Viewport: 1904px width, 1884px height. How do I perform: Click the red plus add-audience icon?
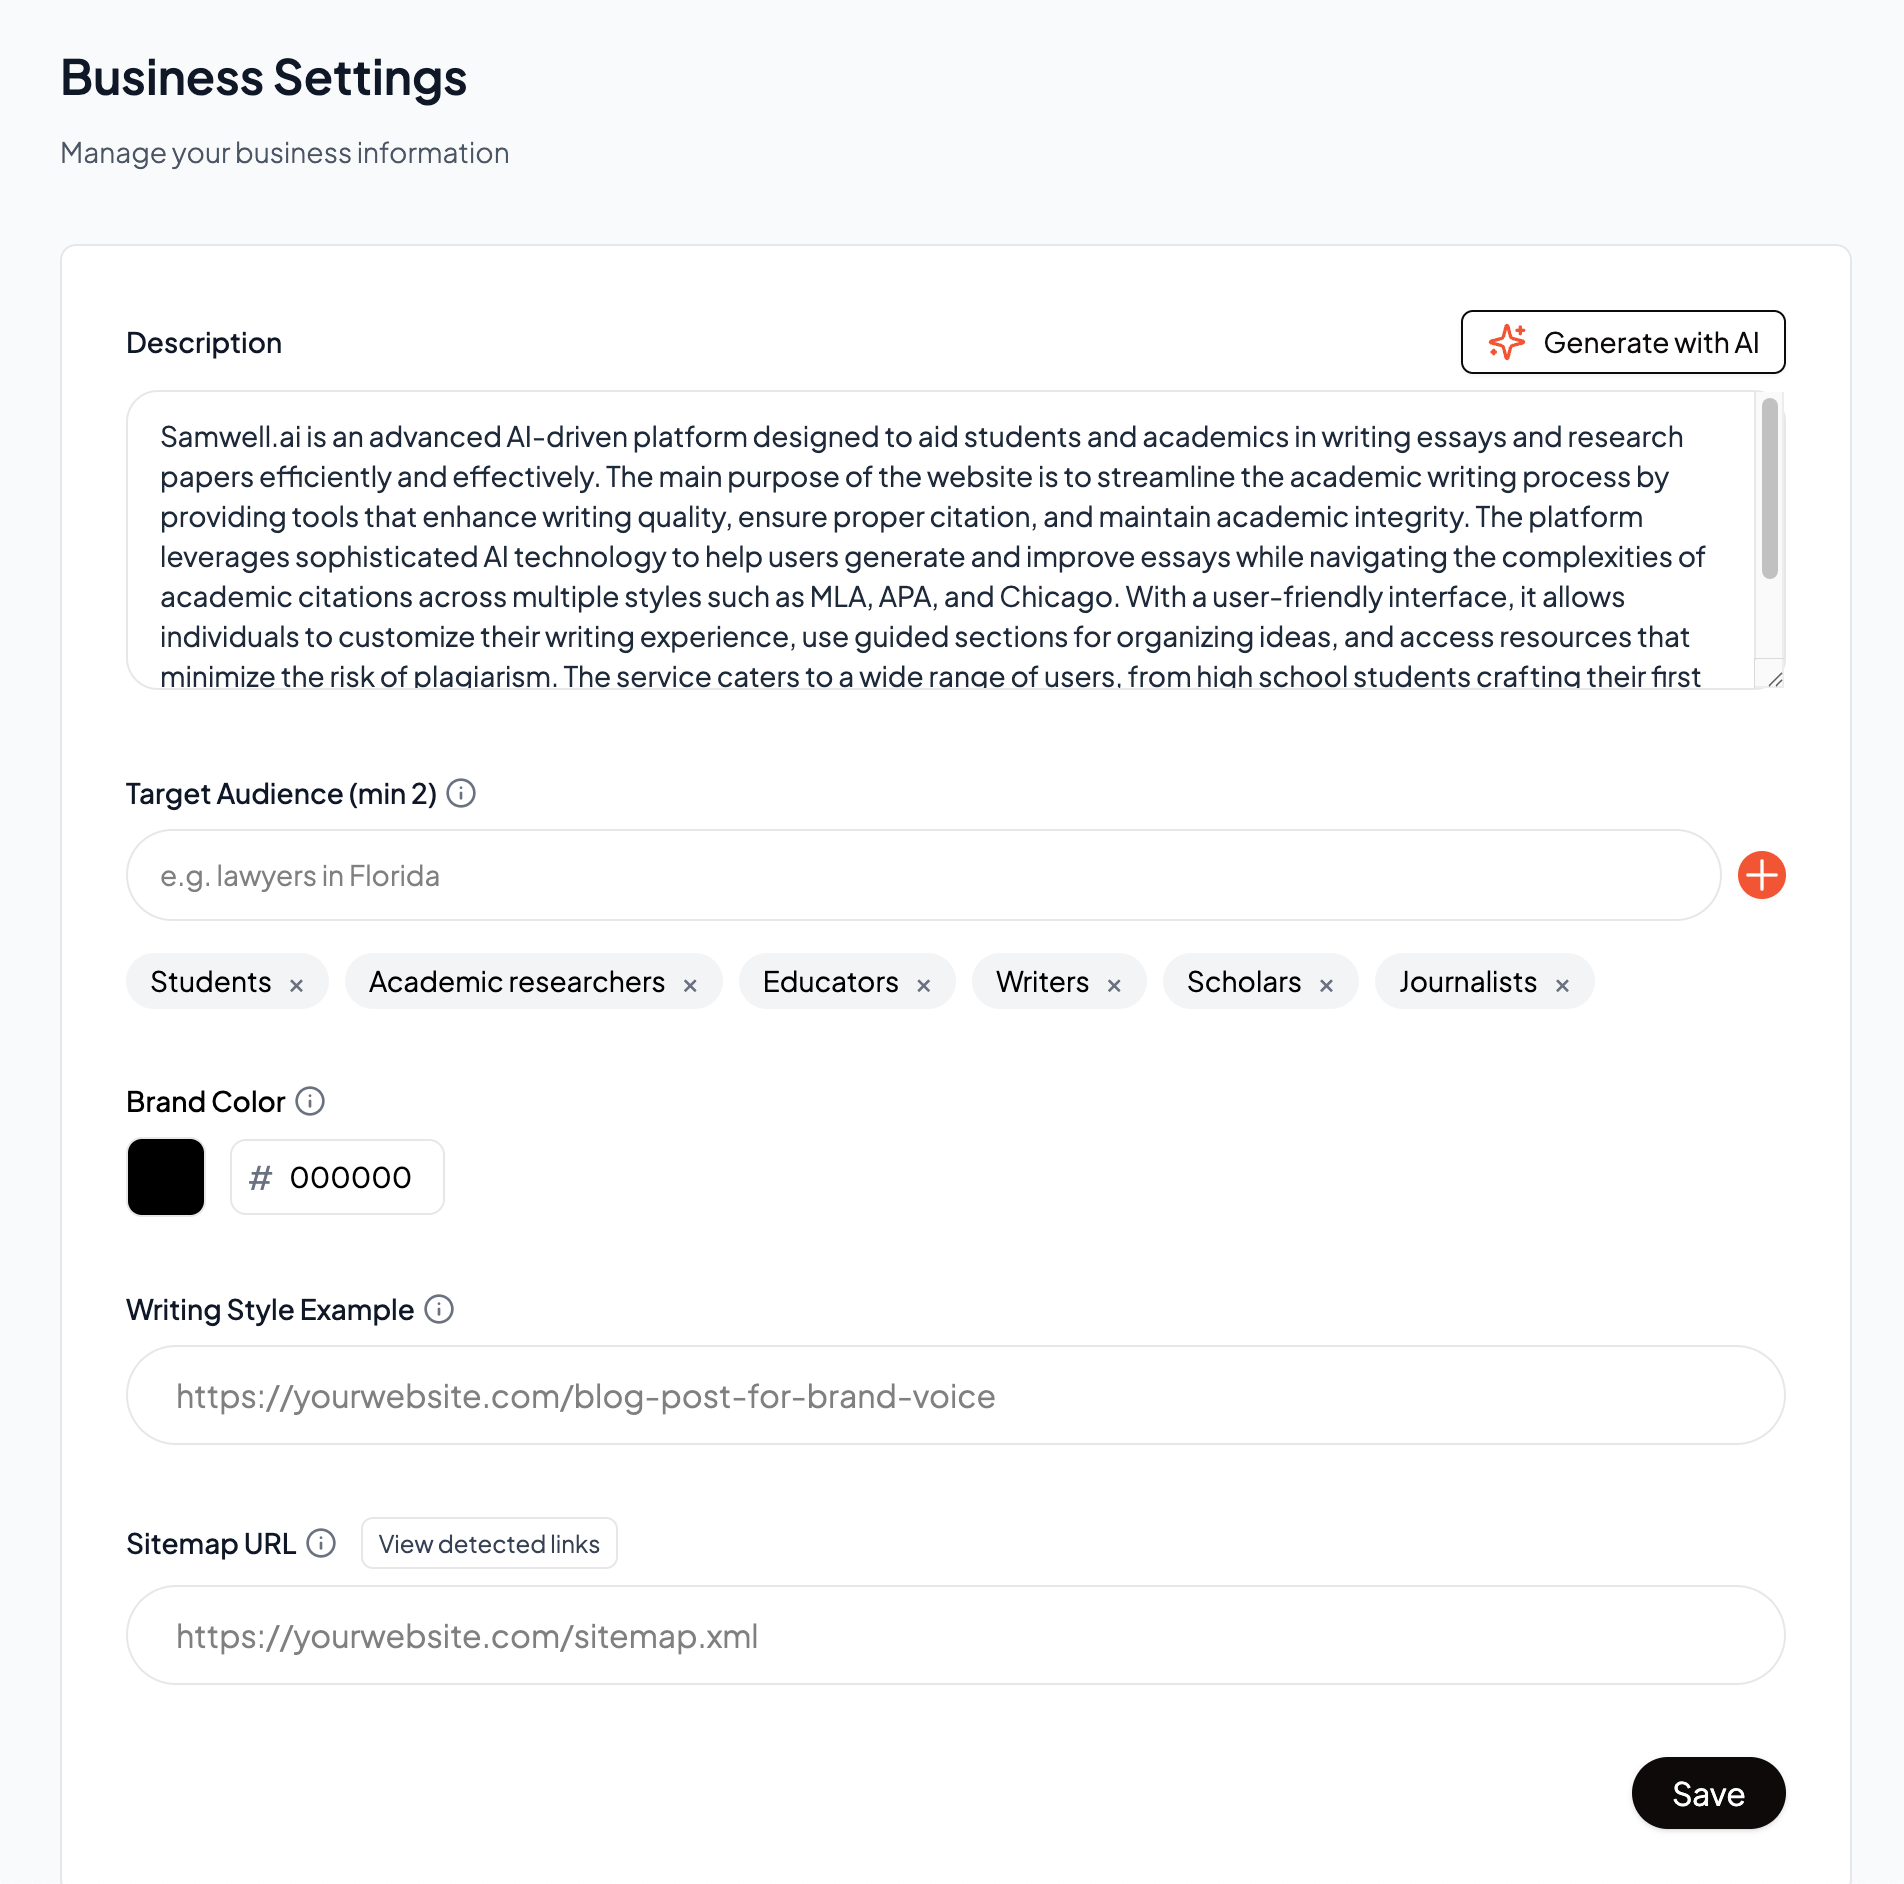pos(1761,875)
